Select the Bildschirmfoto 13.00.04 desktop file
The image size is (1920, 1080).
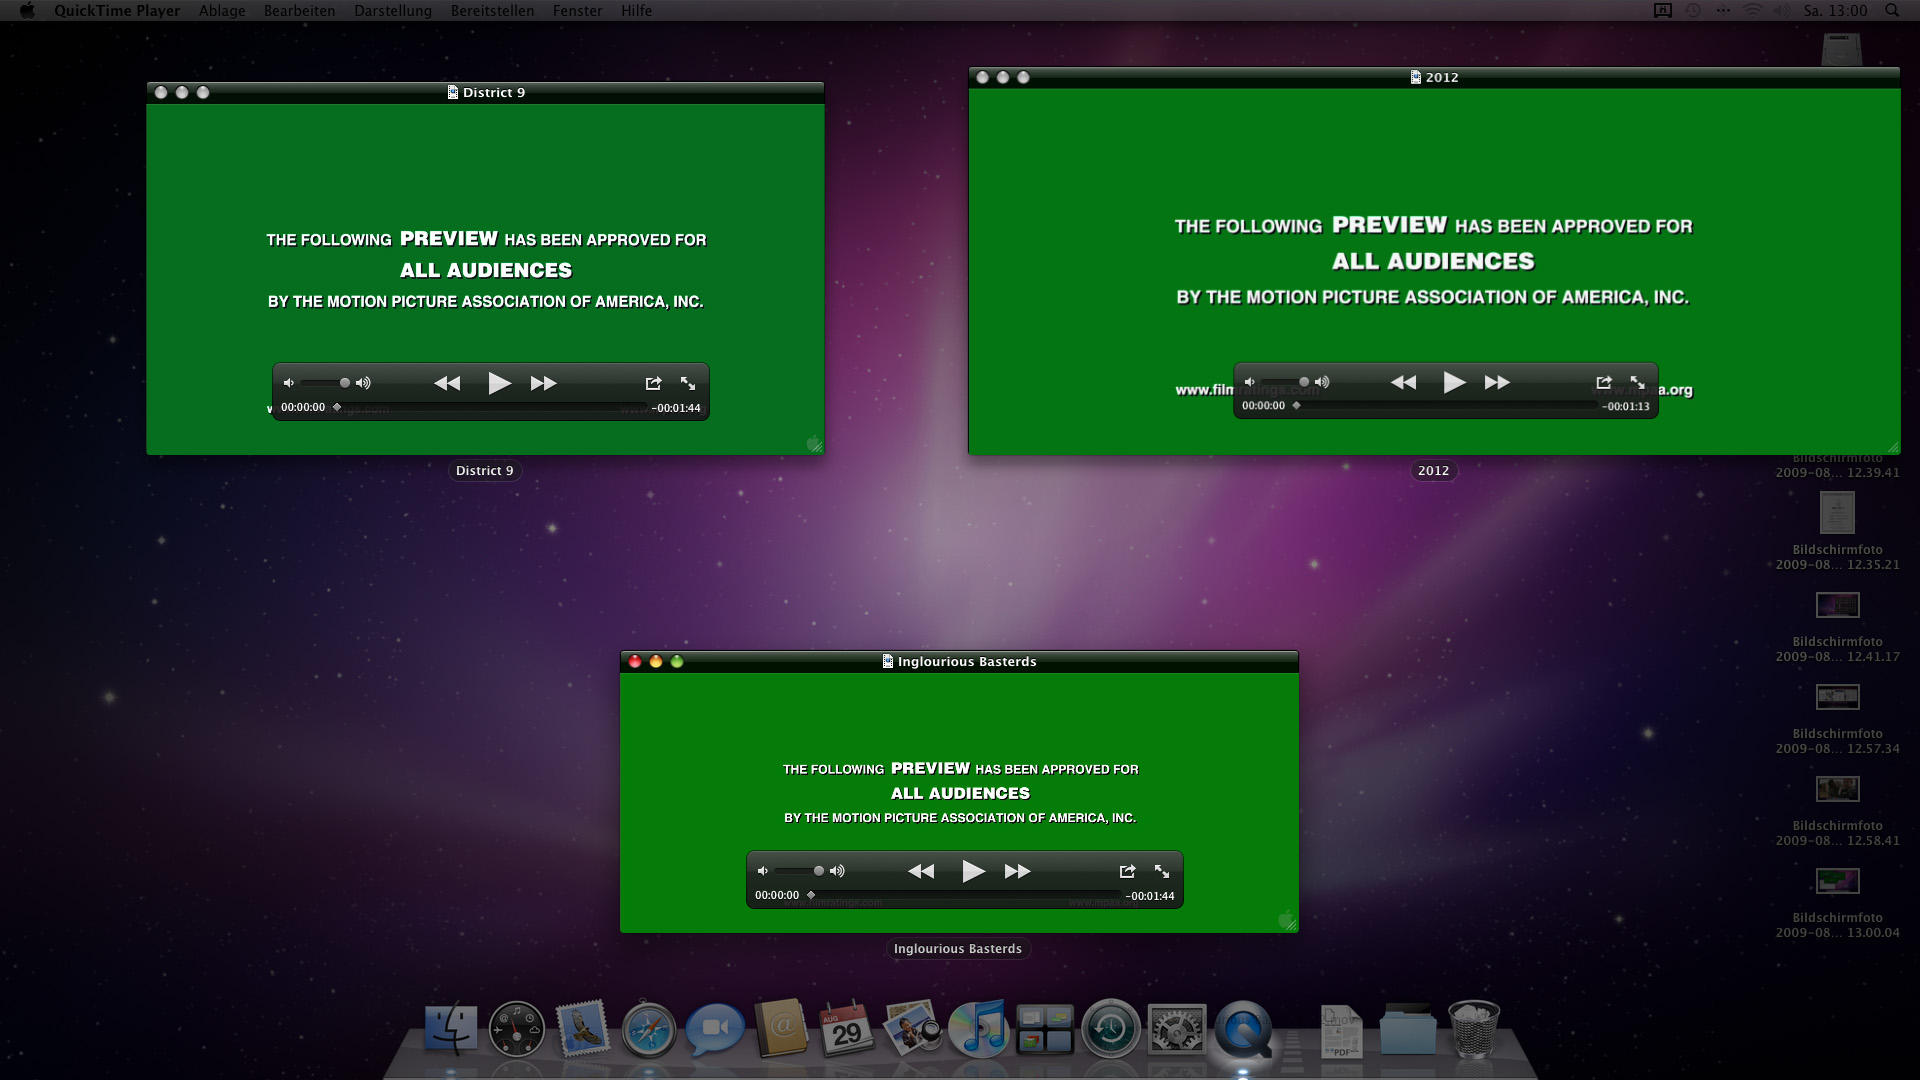1837,902
